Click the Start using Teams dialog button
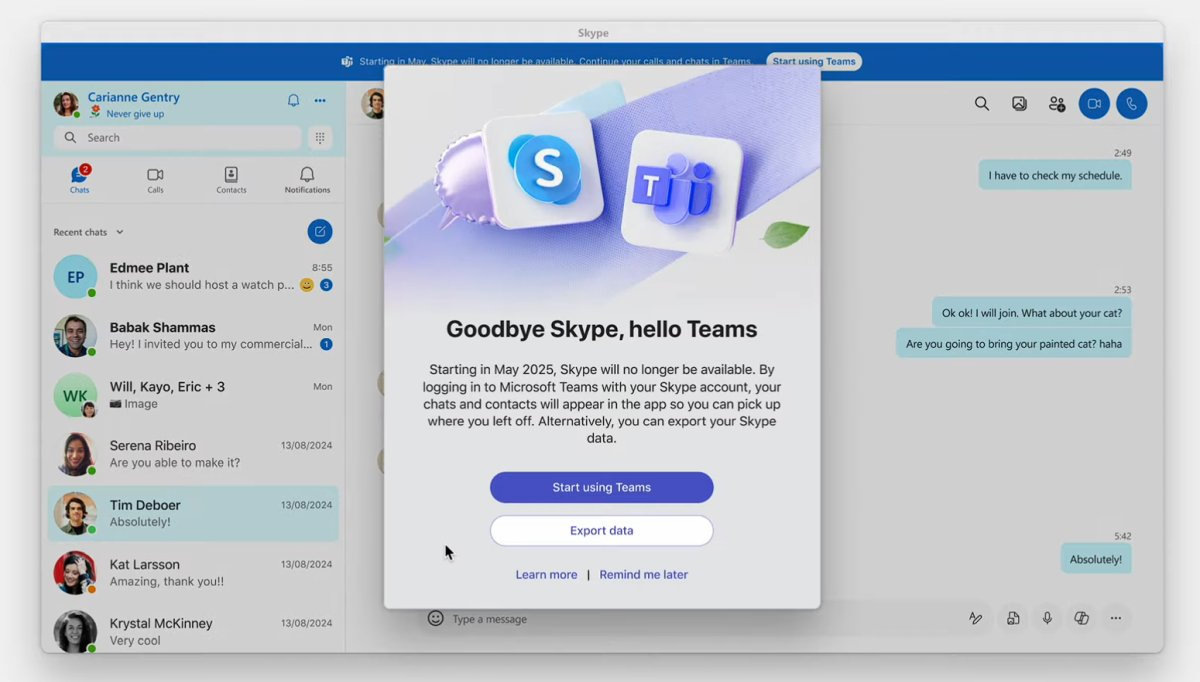This screenshot has height=682, width=1200. tap(601, 487)
